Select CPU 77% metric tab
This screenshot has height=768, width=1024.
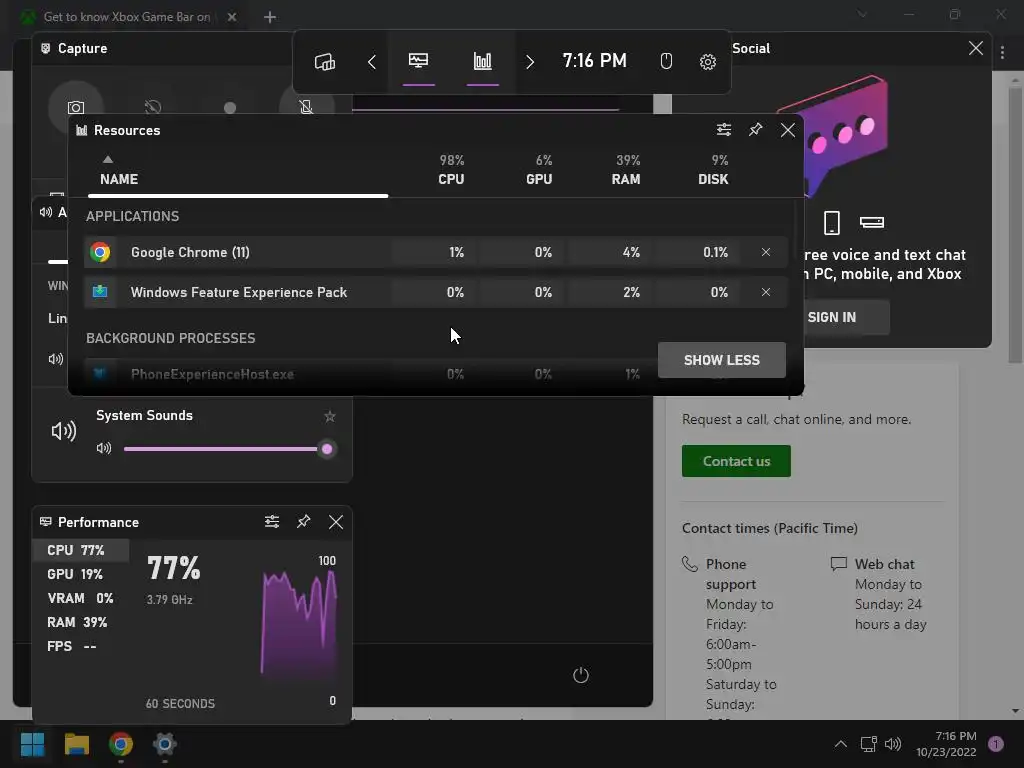click(x=81, y=550)
